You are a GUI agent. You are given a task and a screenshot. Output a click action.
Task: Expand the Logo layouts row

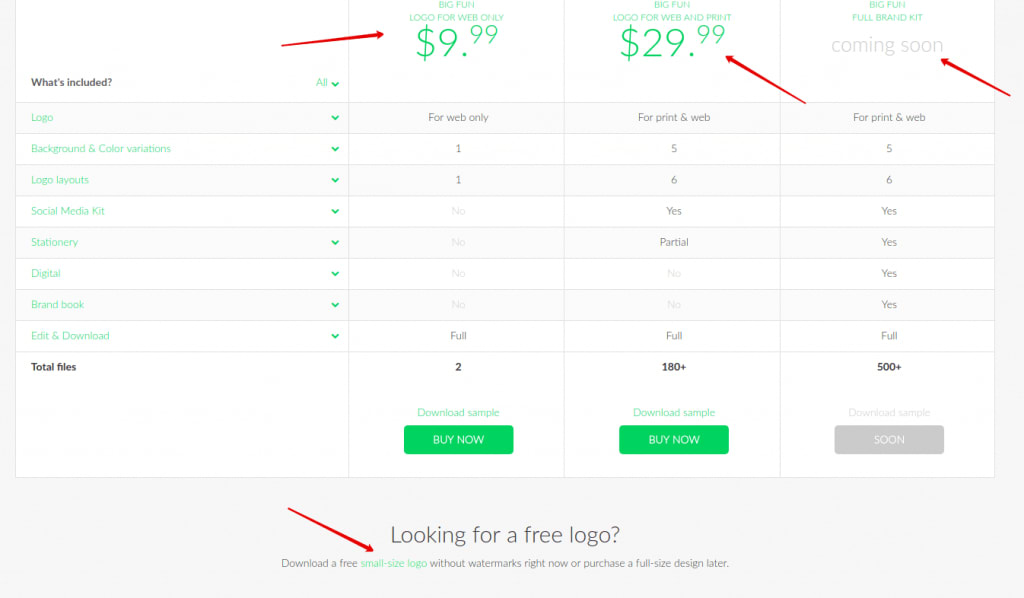pos(336,179)
